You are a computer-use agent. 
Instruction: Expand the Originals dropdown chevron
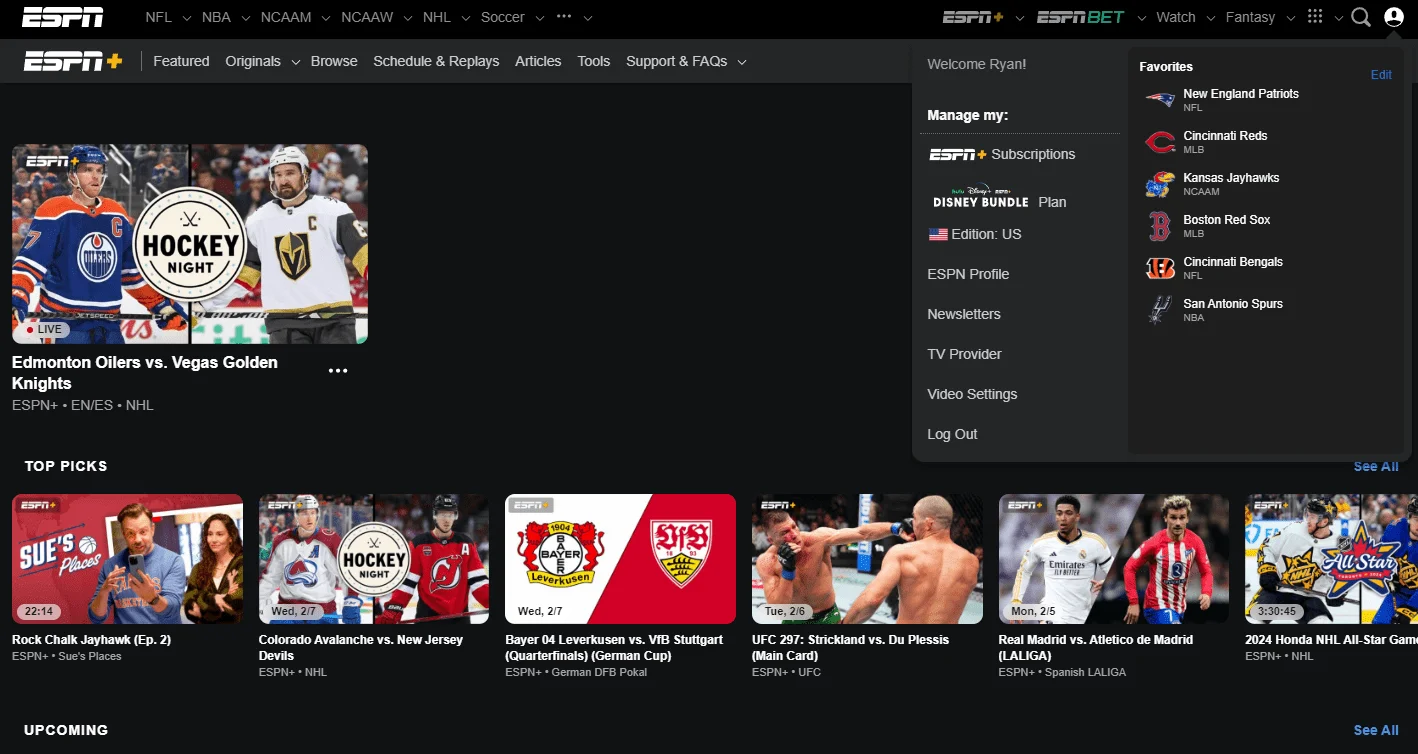(296, 62)
